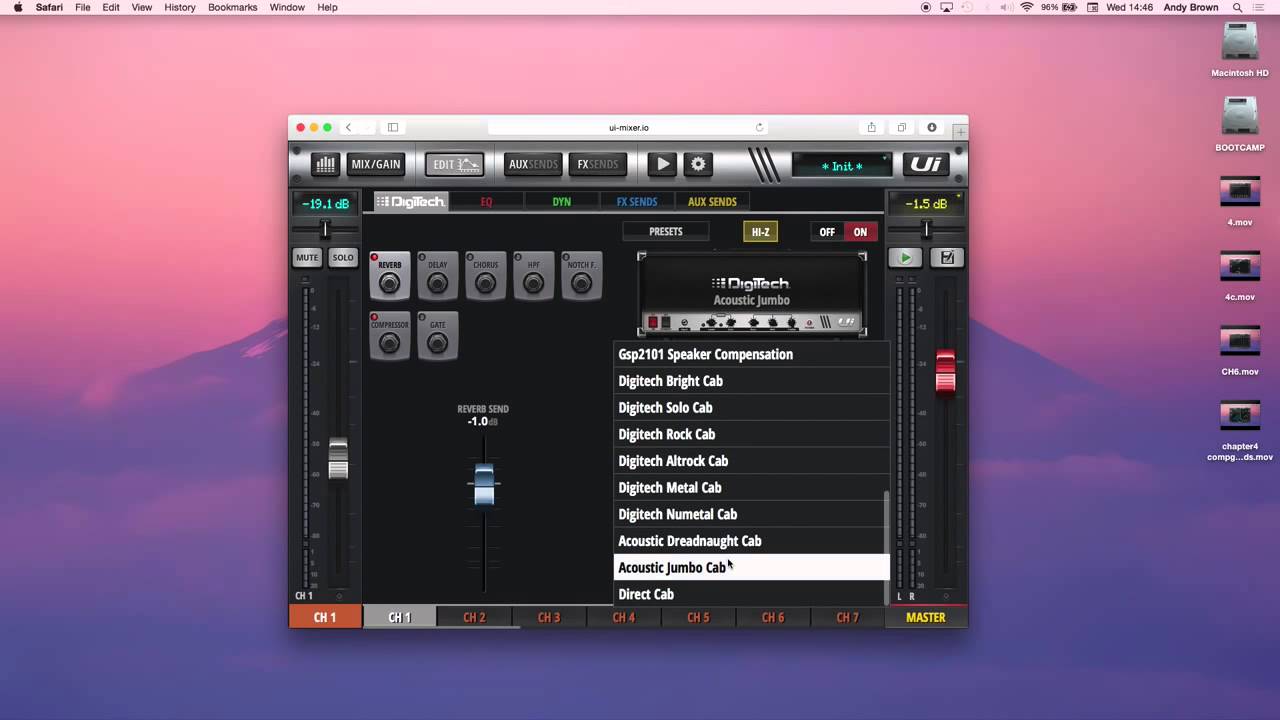Image resolution: width=1280 pixels, height=720 pixels.
Task: Click Safari back arrow button
Action: coord(348,127)
